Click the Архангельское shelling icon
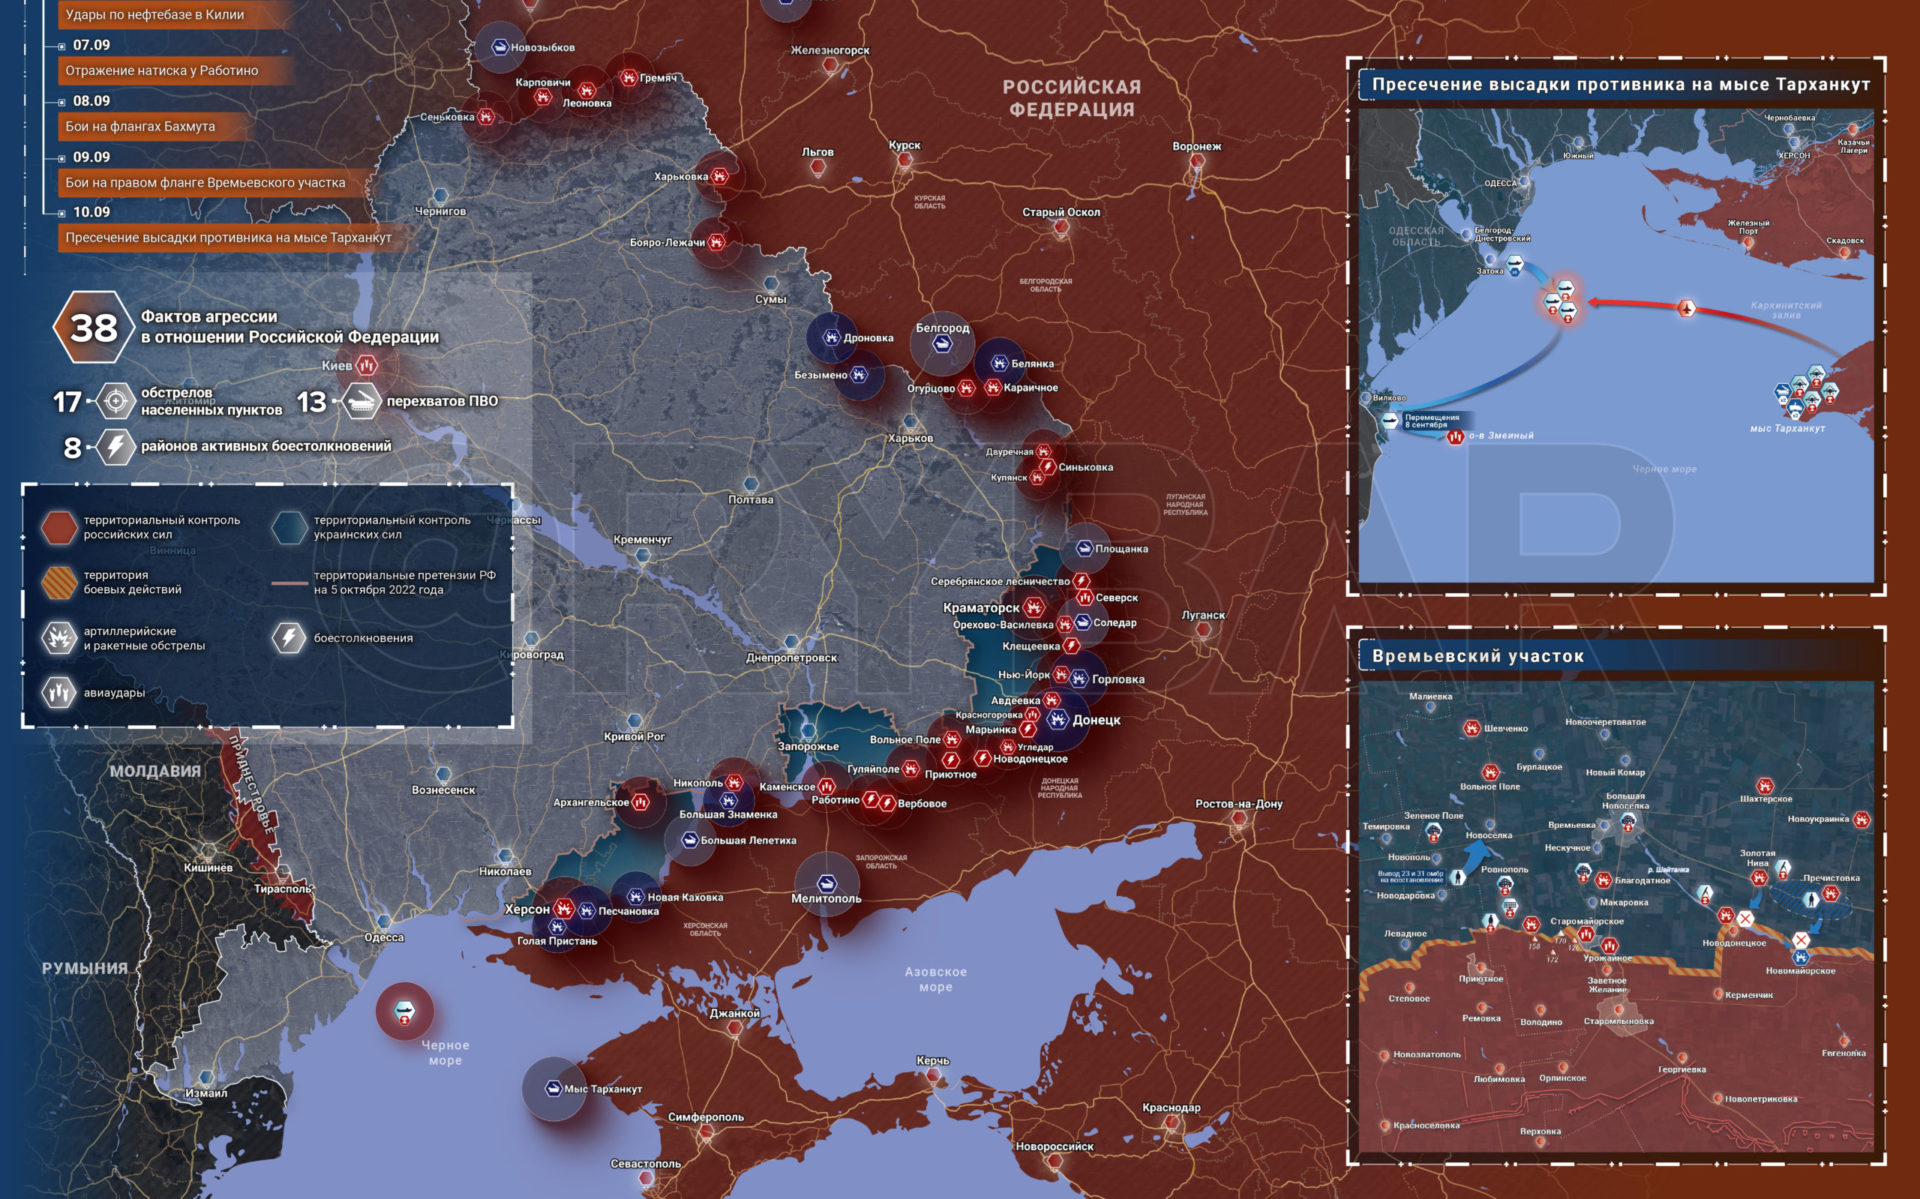This screenshot has width=1920, height=1199. click(640, 801)
